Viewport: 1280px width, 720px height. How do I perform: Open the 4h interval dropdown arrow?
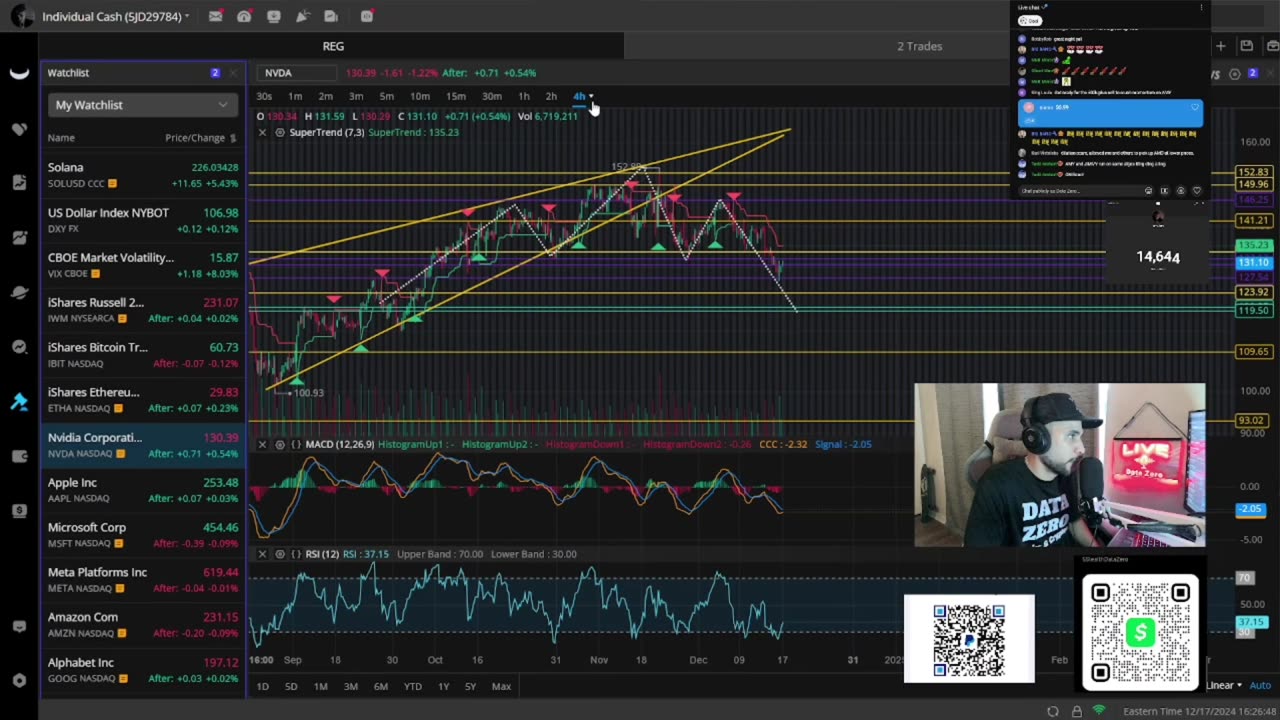point(591,96)
